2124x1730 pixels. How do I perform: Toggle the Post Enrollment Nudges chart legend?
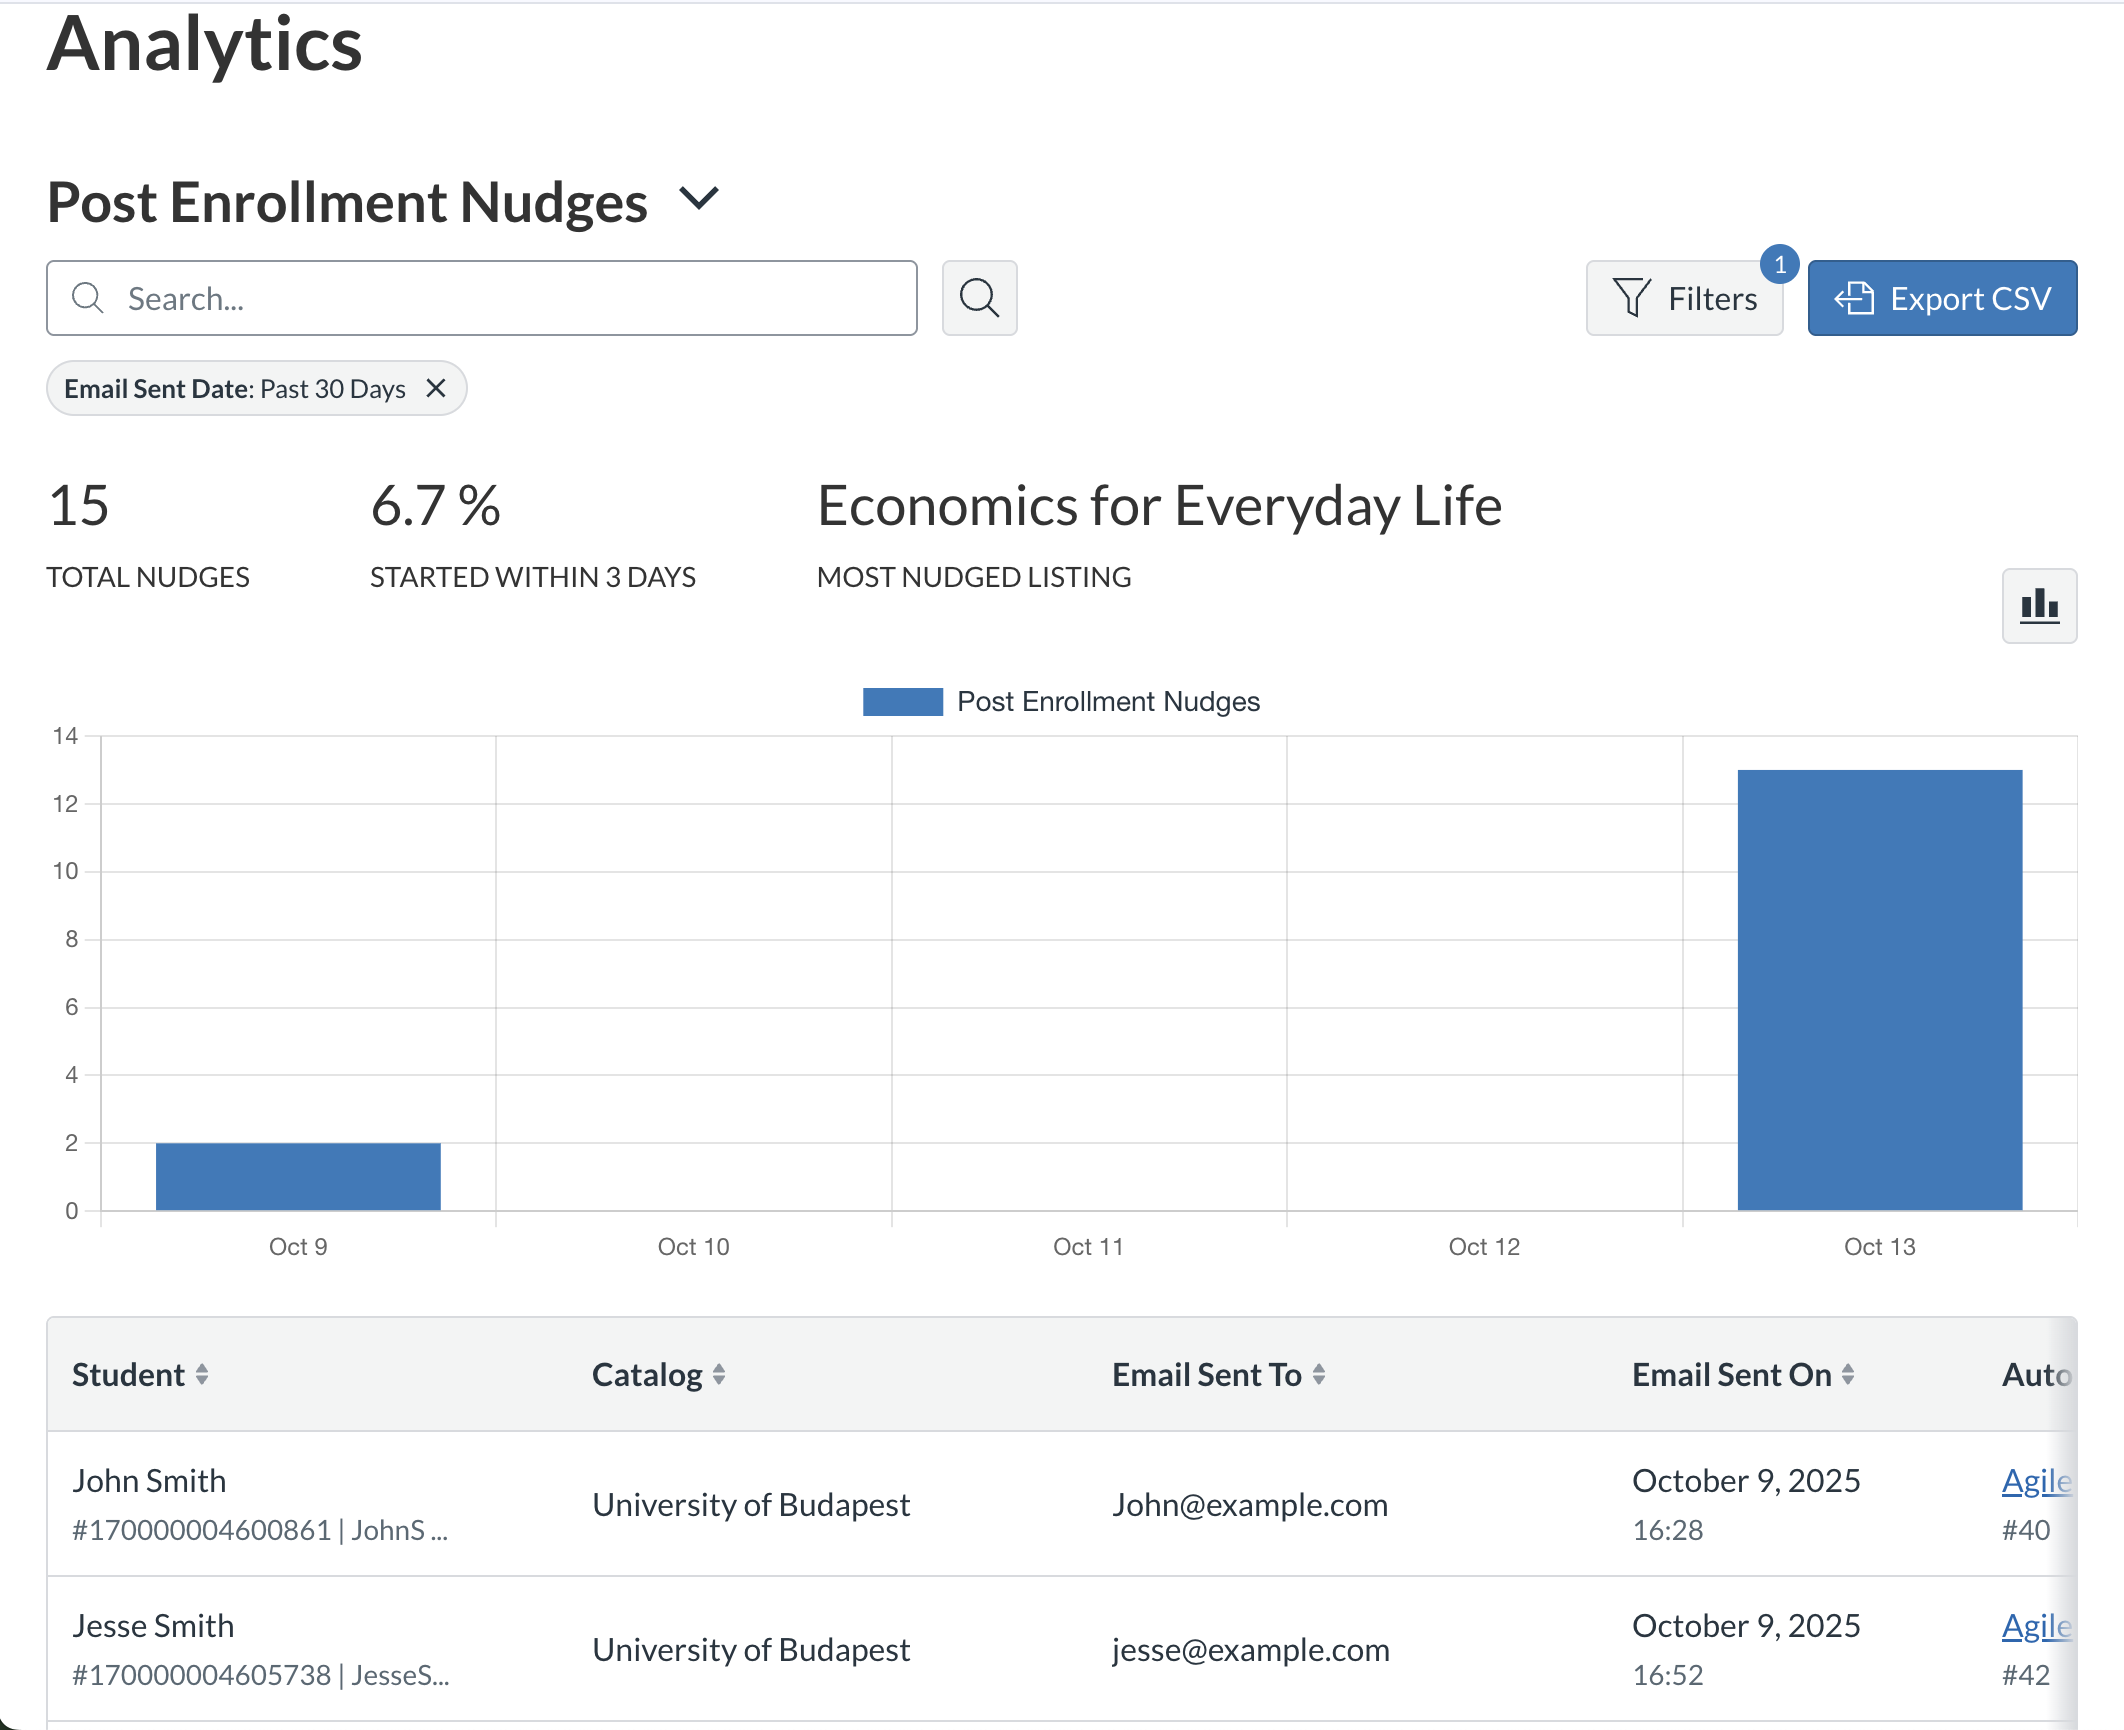pyautogui.click(x=1061, y=701)
